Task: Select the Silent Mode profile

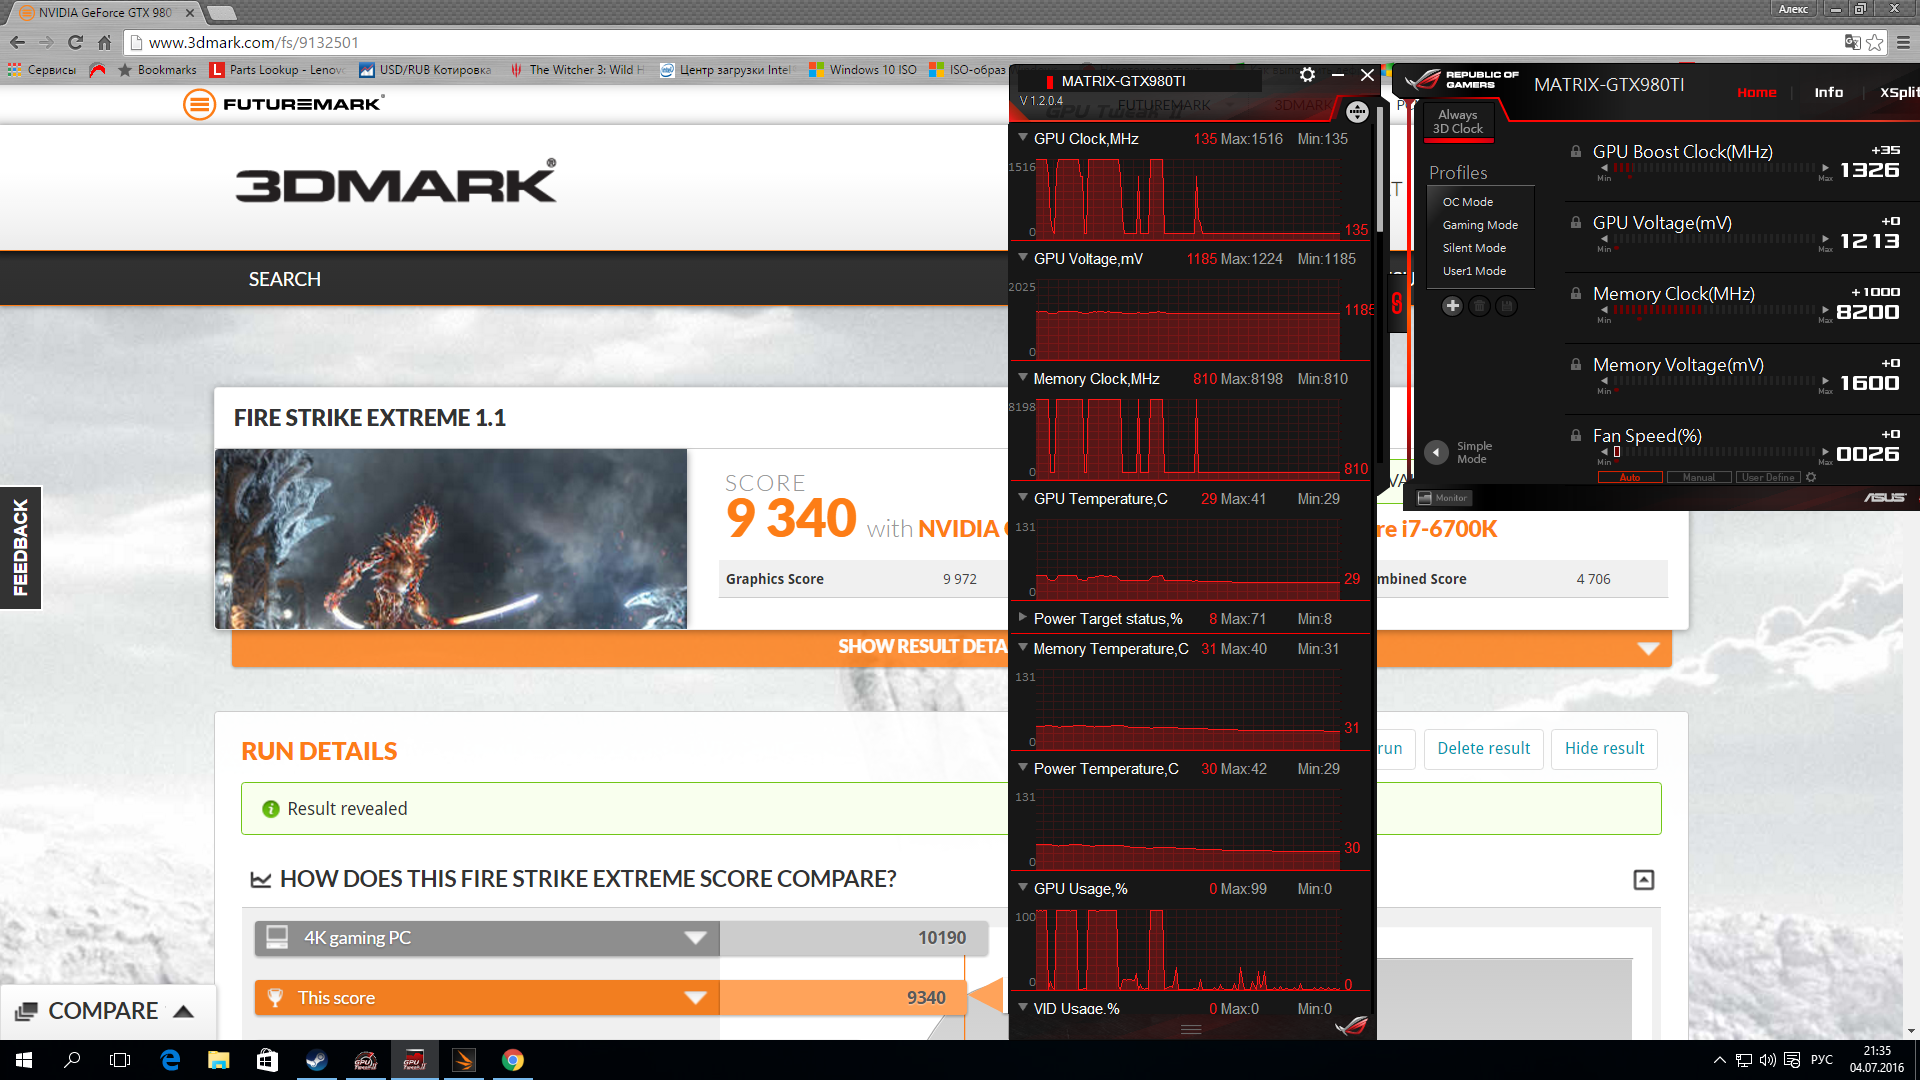Action: click(x=1474, y=248)
